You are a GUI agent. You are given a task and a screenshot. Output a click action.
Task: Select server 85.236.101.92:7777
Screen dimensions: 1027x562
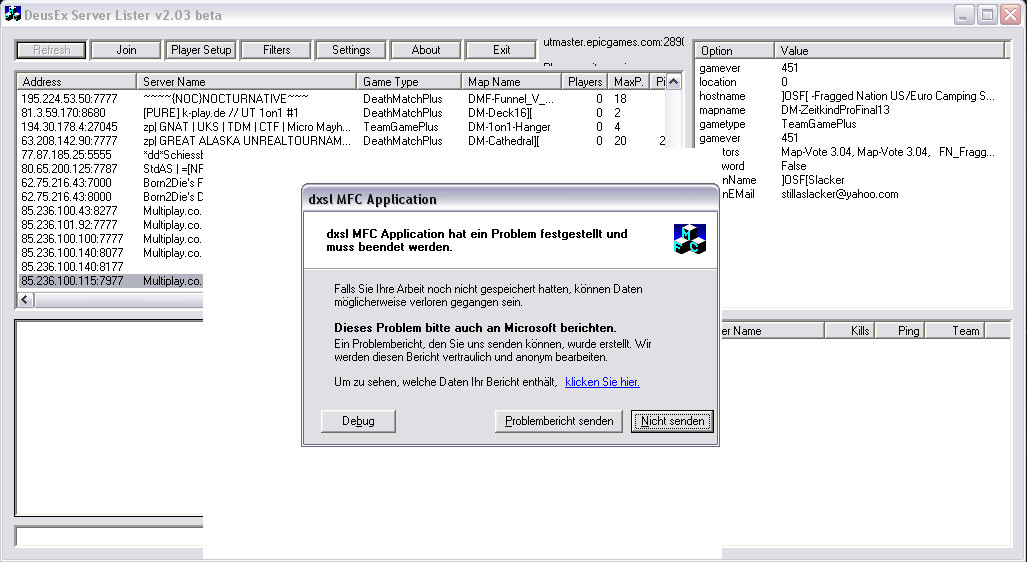pos(69,225)
